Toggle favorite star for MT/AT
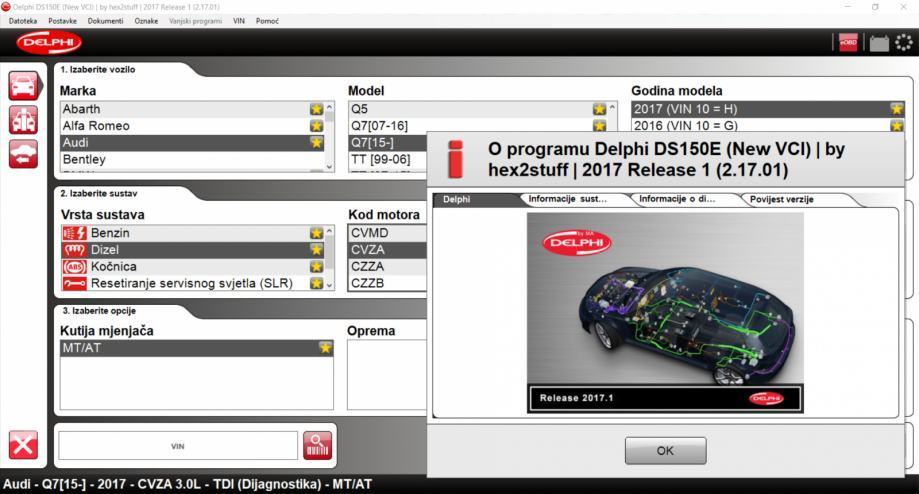Viewport: 919px width, 494px height. click(x=325, y=348)
